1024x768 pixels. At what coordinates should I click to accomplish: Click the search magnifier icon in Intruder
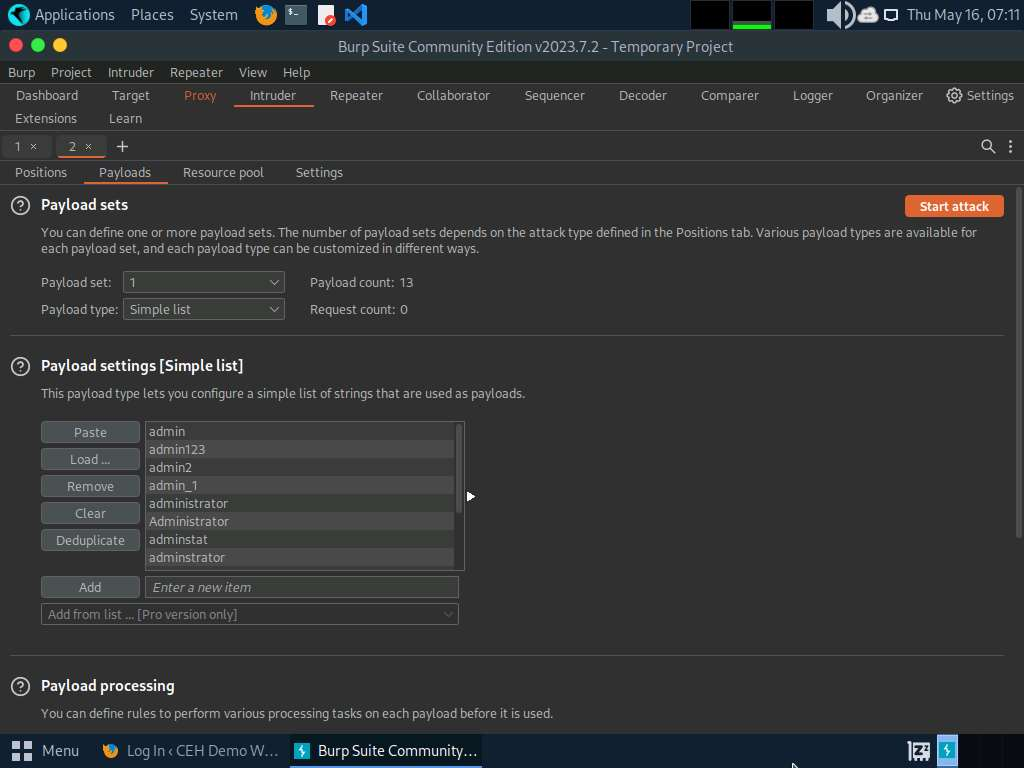988,146
